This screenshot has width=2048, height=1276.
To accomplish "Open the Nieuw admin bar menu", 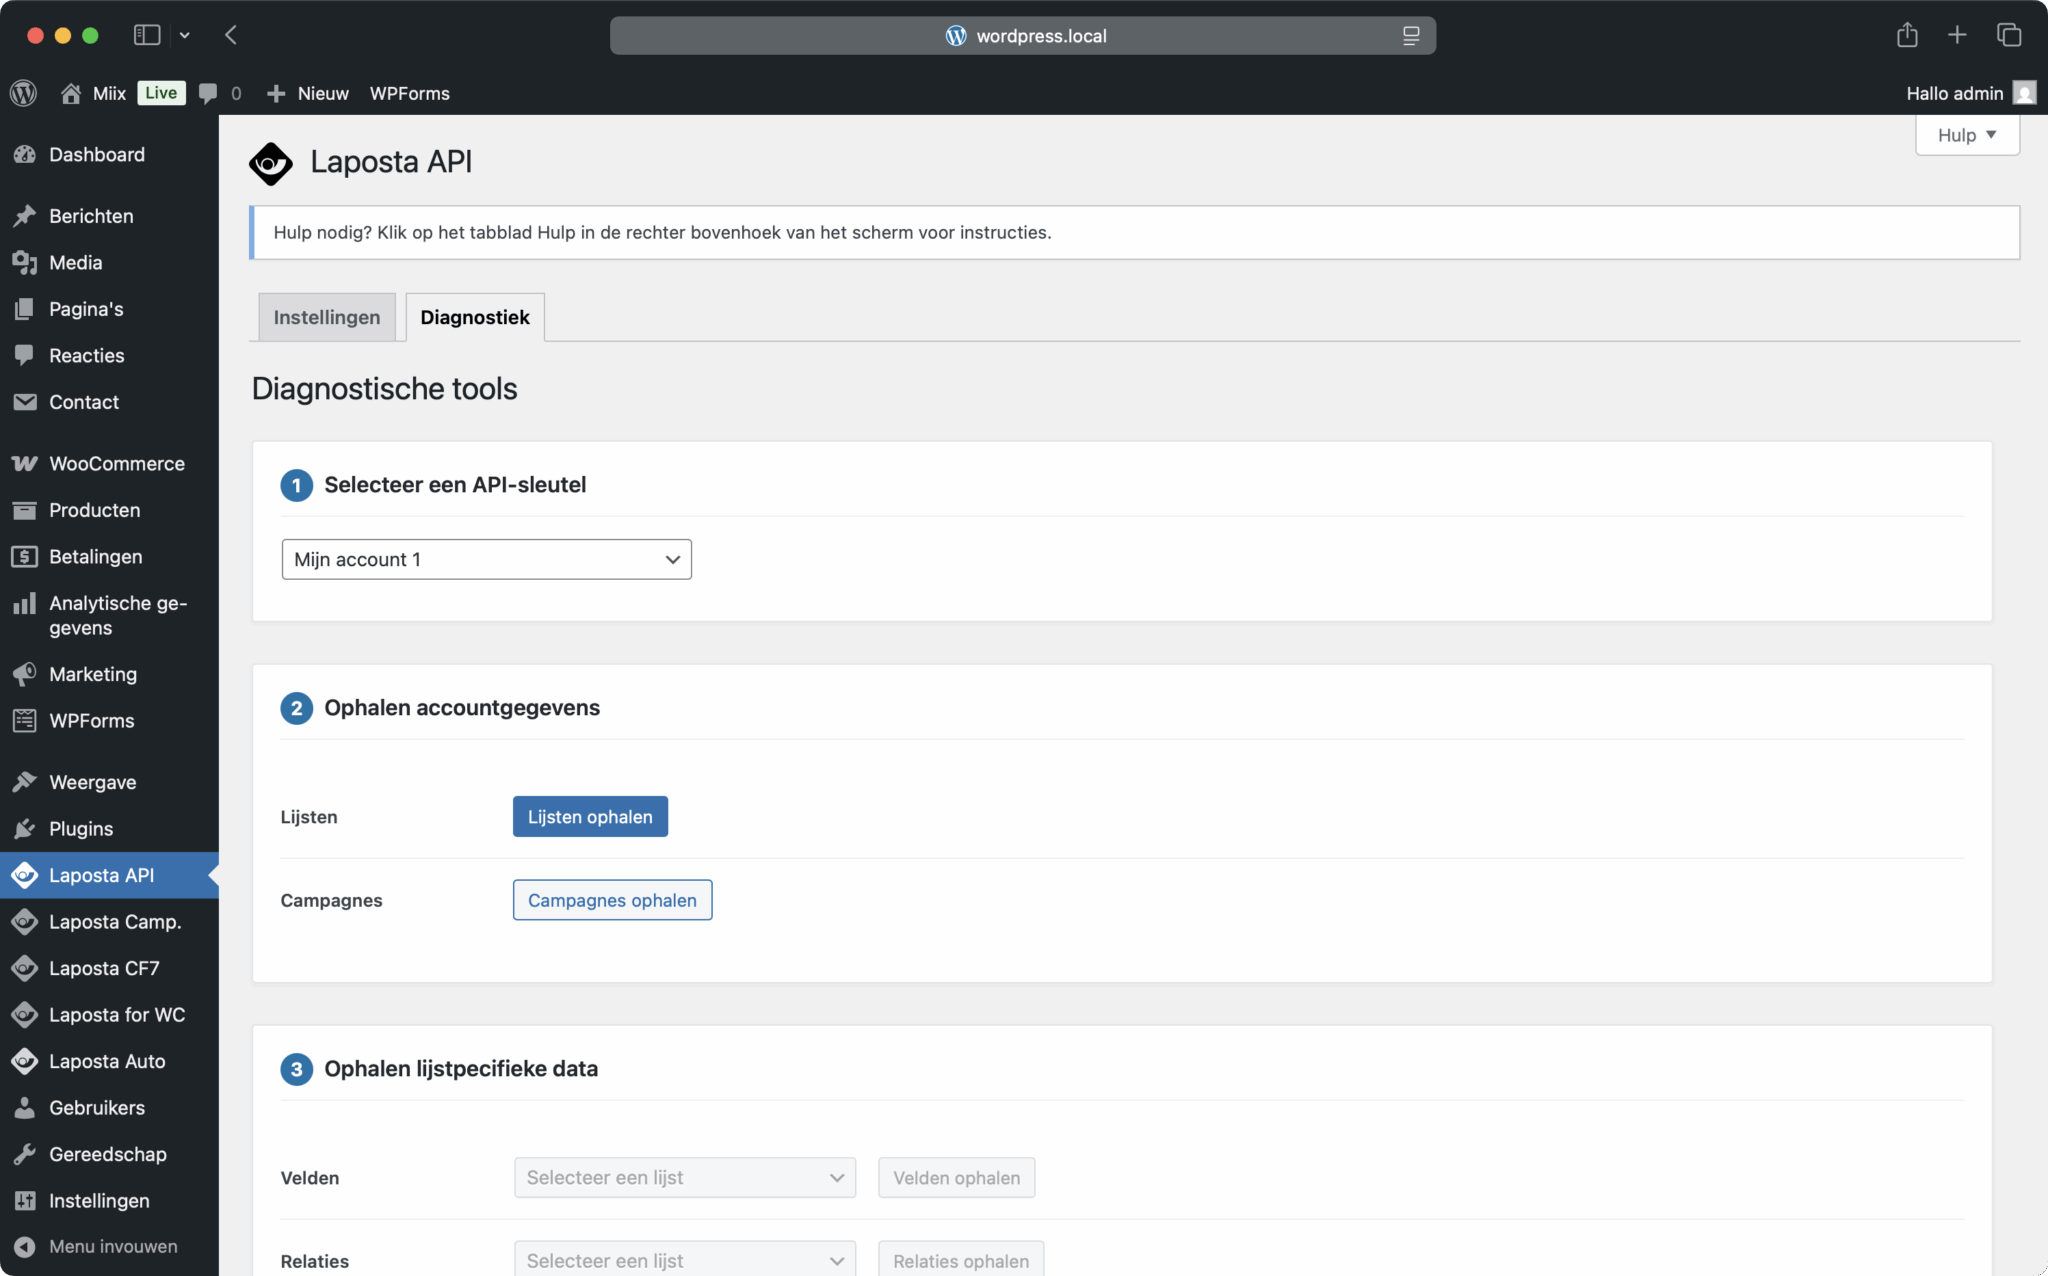I will 308,93.
